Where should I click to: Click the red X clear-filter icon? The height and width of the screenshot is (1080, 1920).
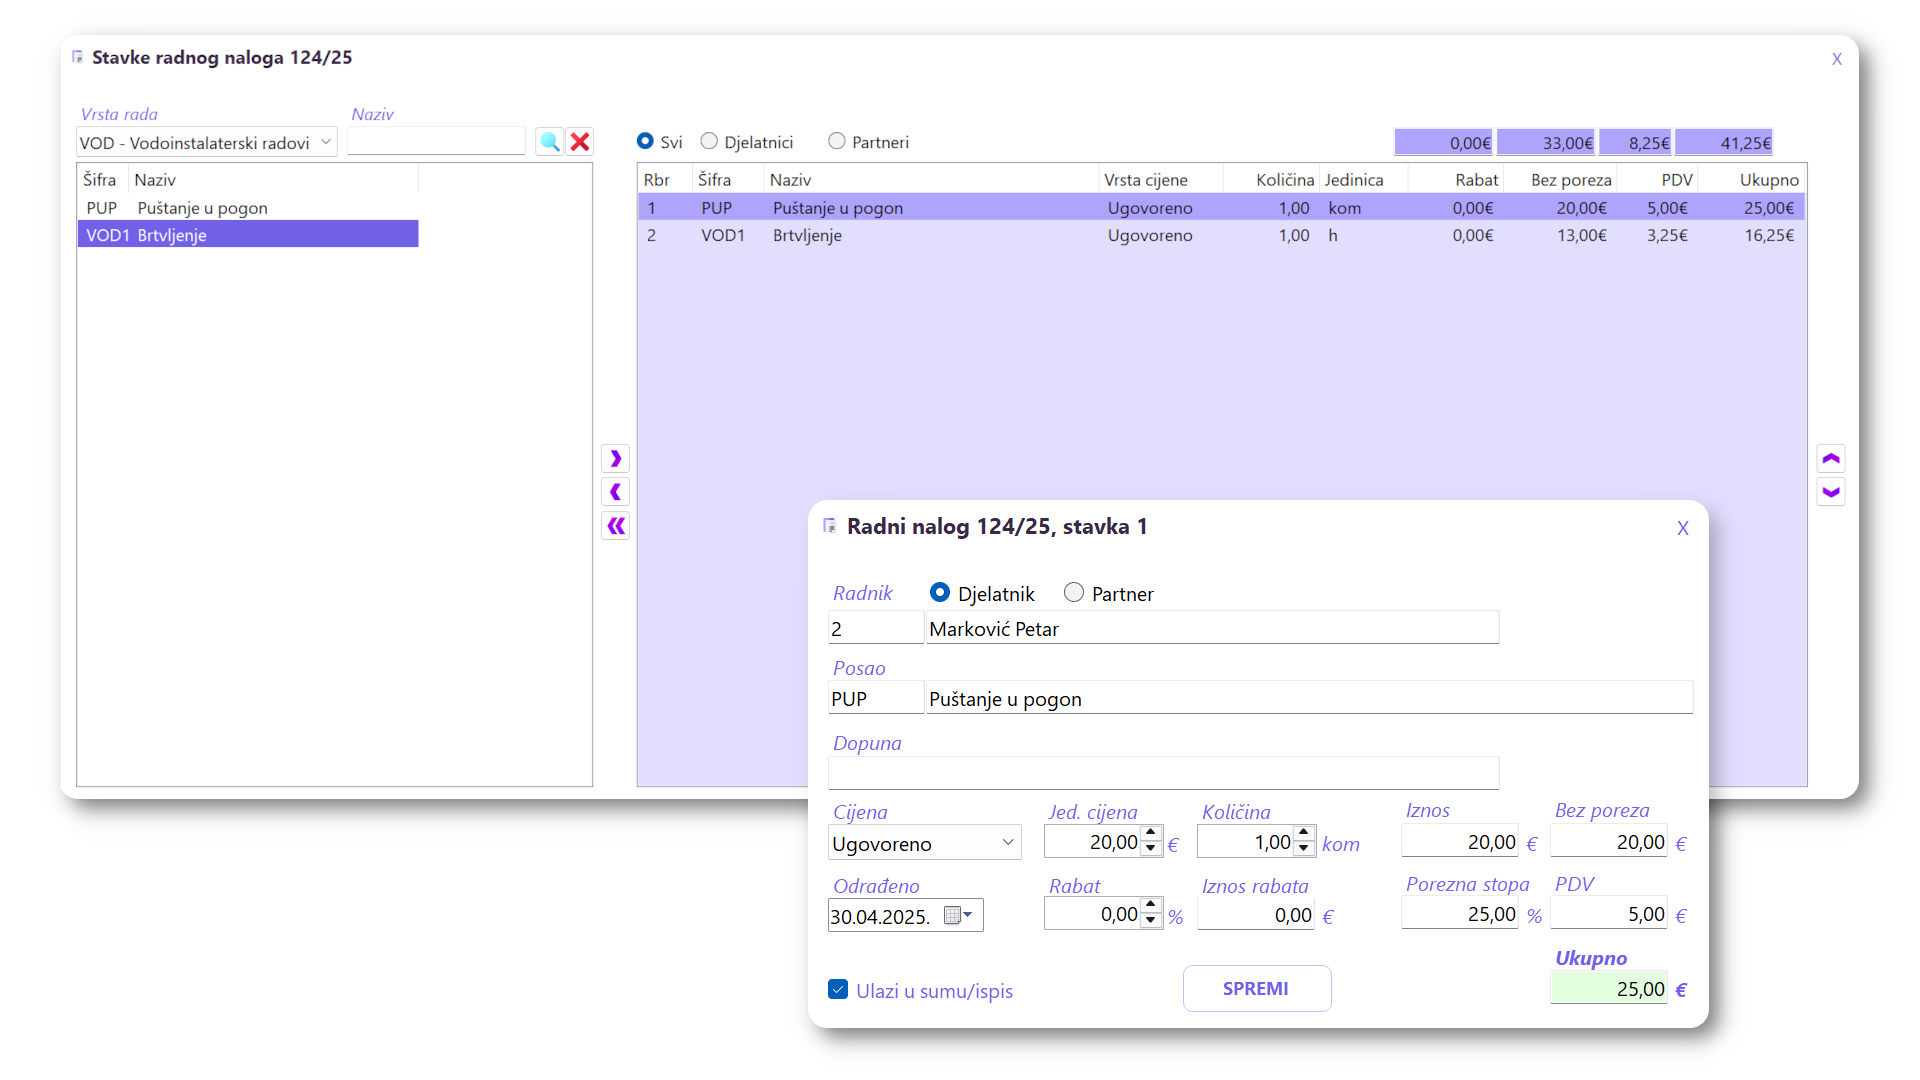[x=580, y=142]
